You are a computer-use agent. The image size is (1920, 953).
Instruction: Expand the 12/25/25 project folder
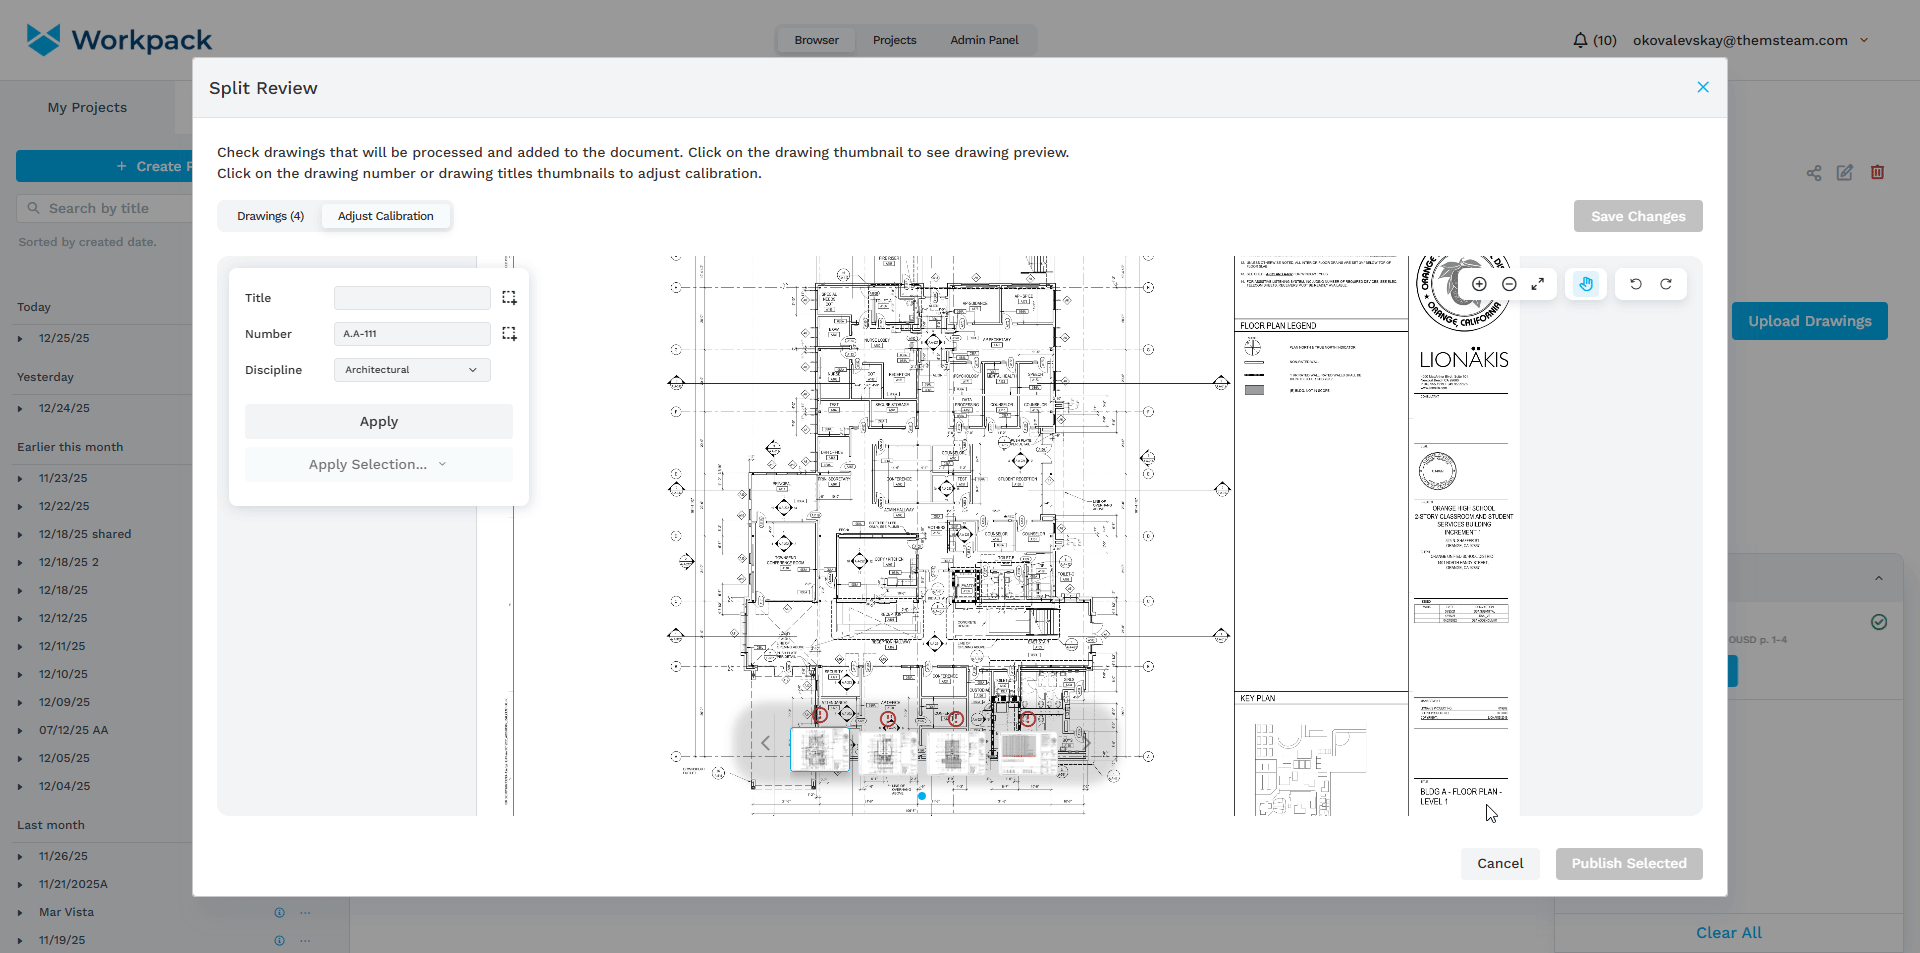click(20, 339)
